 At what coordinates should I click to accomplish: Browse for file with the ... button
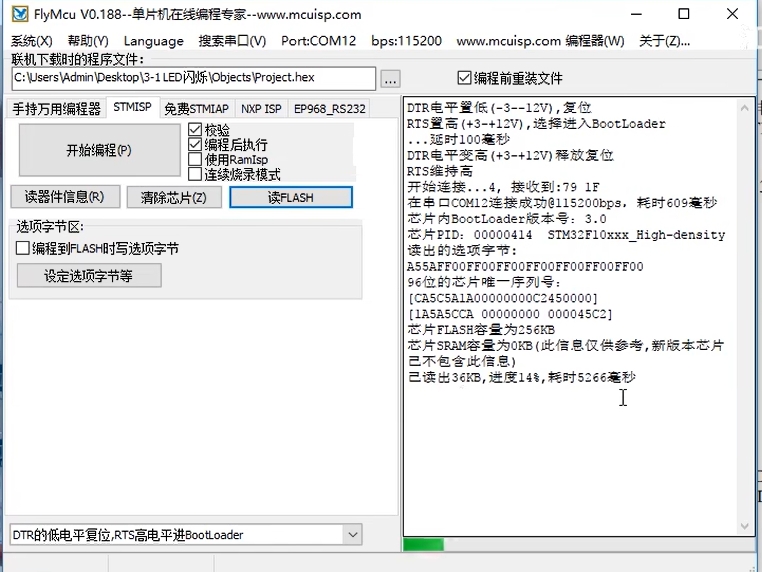390,79
